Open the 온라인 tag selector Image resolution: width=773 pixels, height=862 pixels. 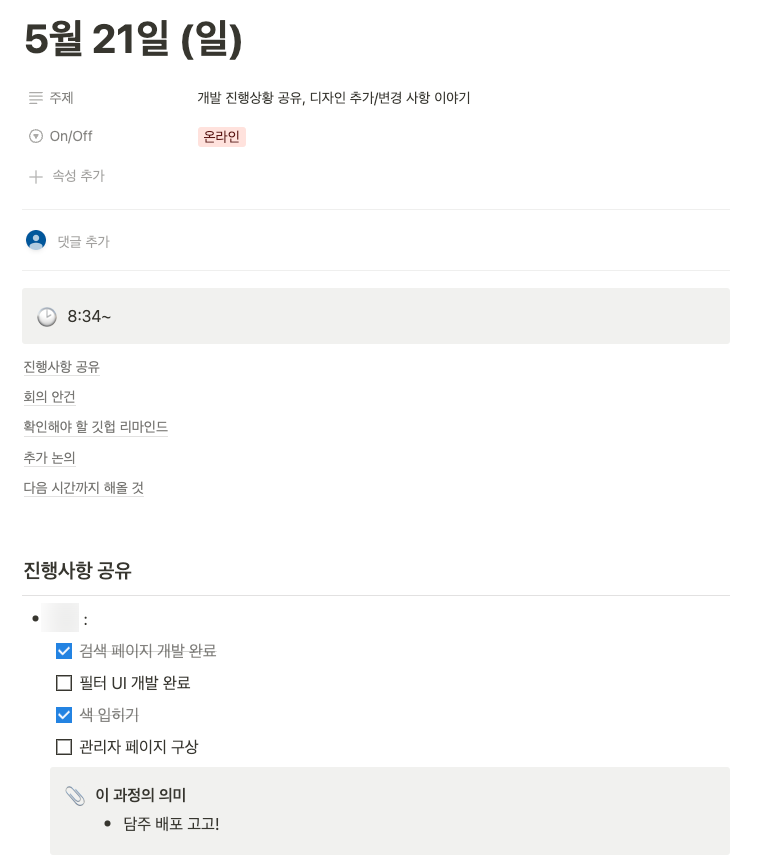(221, 137)
